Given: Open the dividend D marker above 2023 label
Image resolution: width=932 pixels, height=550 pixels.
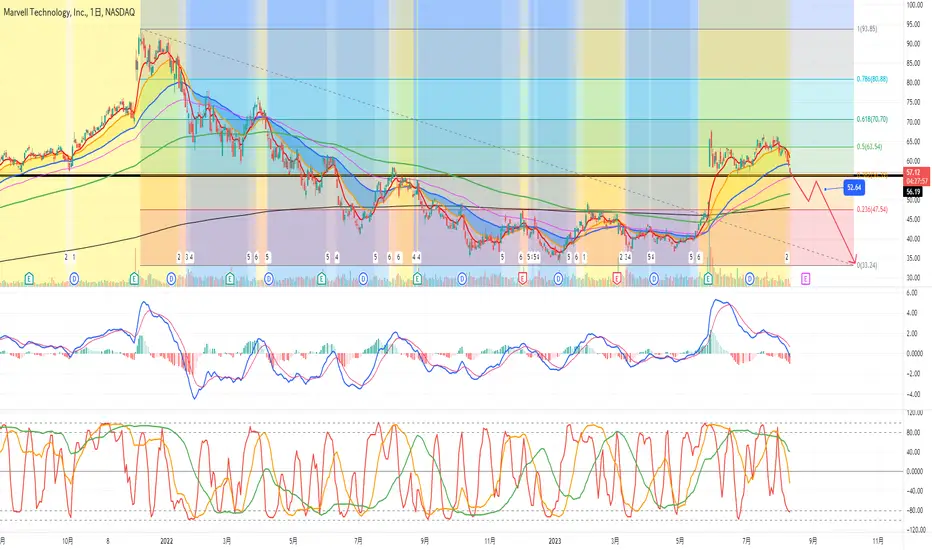Looking at the screenshot, I should pos(558,278).
